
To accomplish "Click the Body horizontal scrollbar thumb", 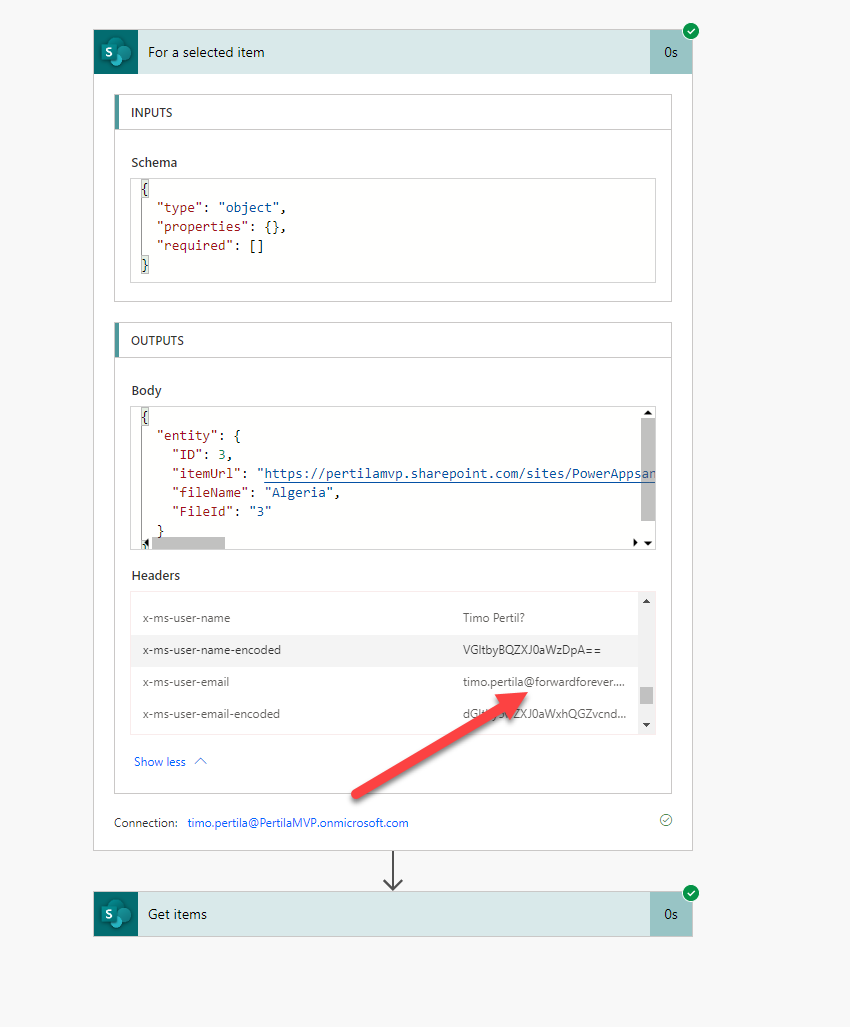I will point(188,543).
